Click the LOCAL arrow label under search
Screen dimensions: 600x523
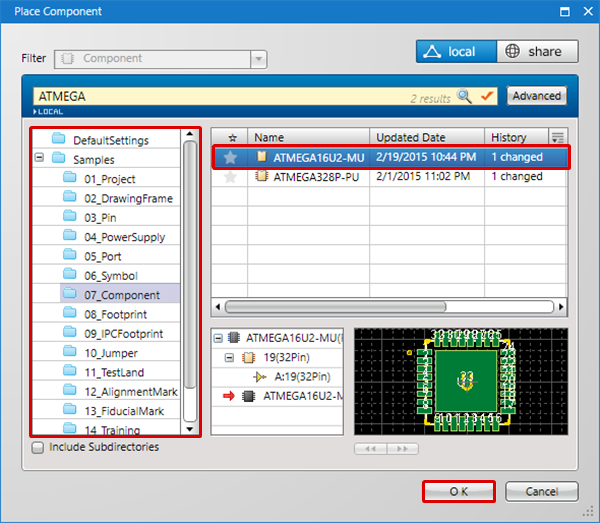point(48,112)
